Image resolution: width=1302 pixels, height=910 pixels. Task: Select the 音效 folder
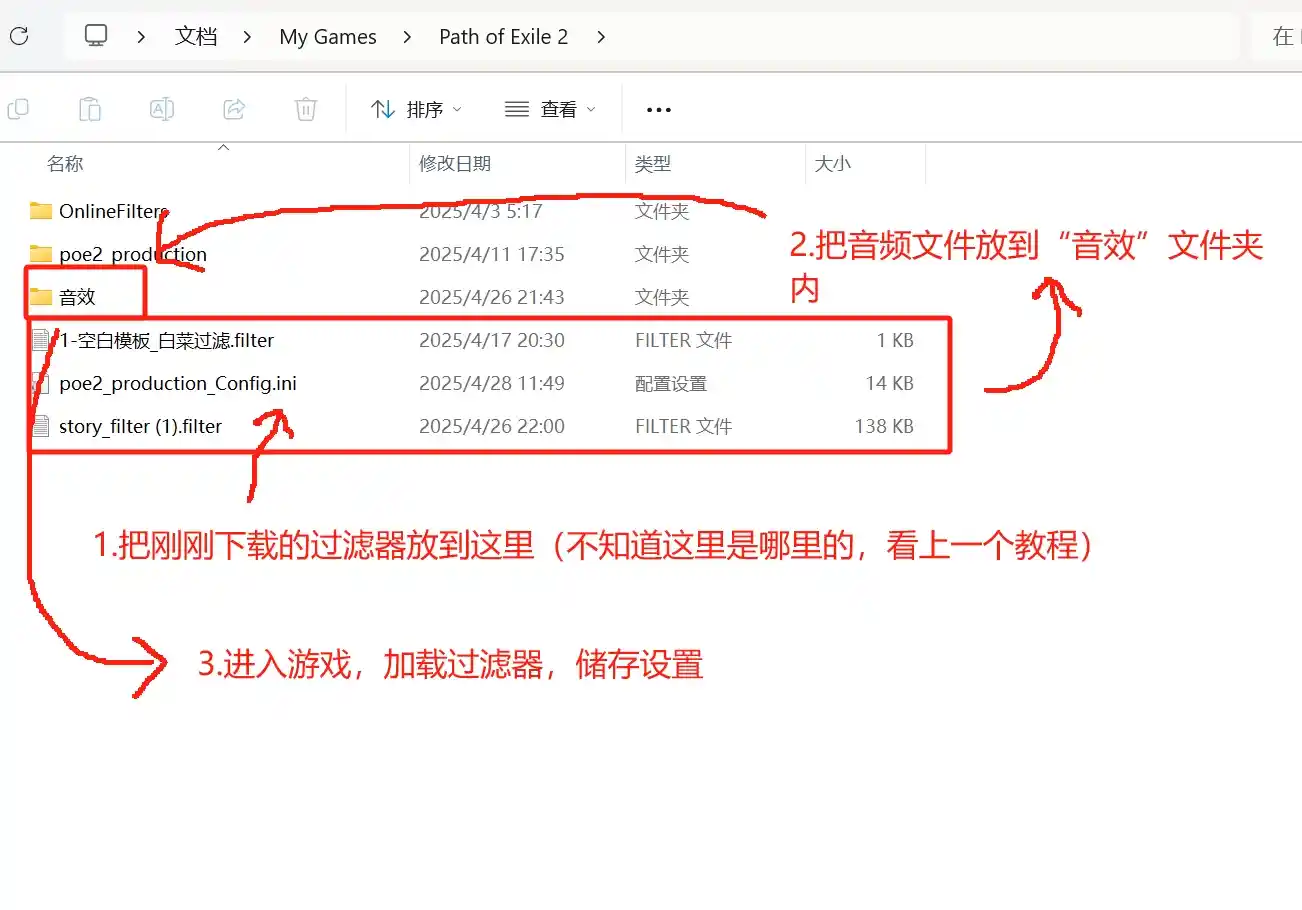click(x=77, y=297)
